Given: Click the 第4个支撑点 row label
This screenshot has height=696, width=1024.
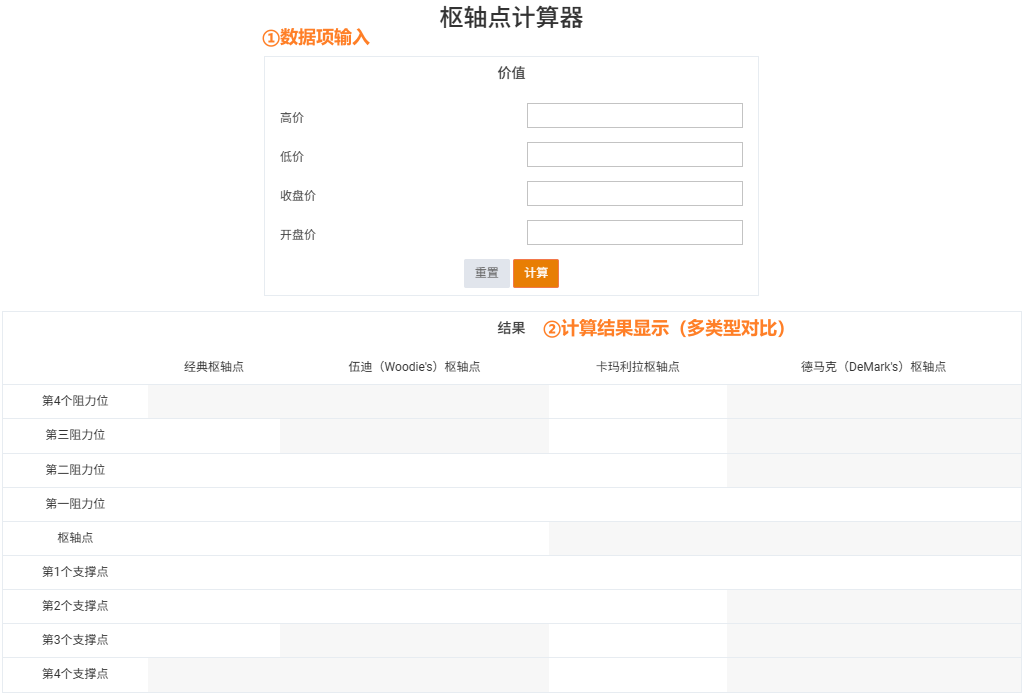Looking at the screenshot, I should click(x=75, y=674).
